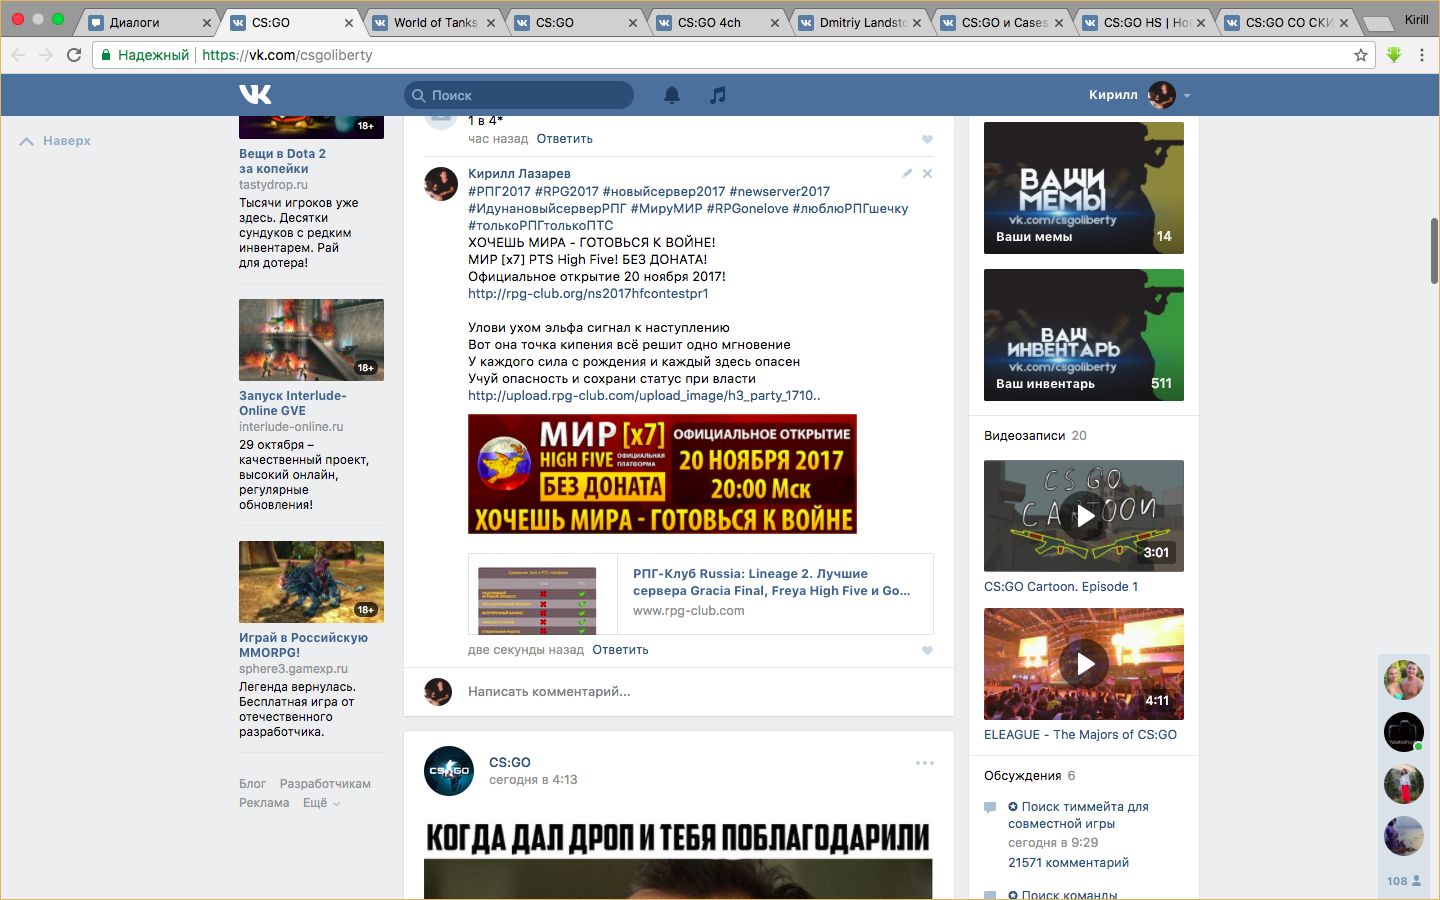Open Кирилл Лазарев author name link
This screenshot has width=1440, height=900.
coord(519,174)
